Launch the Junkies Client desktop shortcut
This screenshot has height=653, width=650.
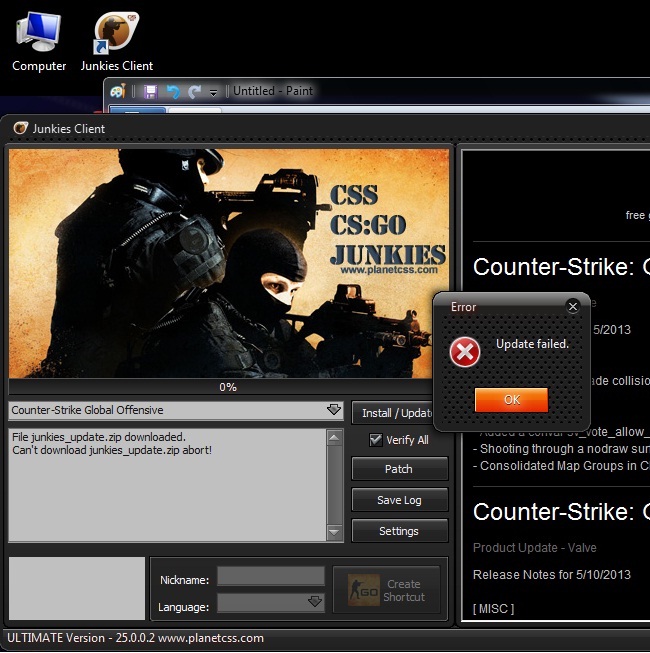[x=117, y=42]
